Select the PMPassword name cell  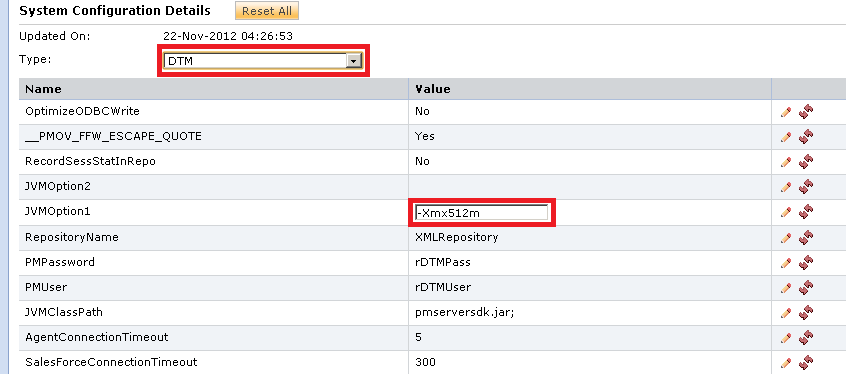(x=214, y=262)
